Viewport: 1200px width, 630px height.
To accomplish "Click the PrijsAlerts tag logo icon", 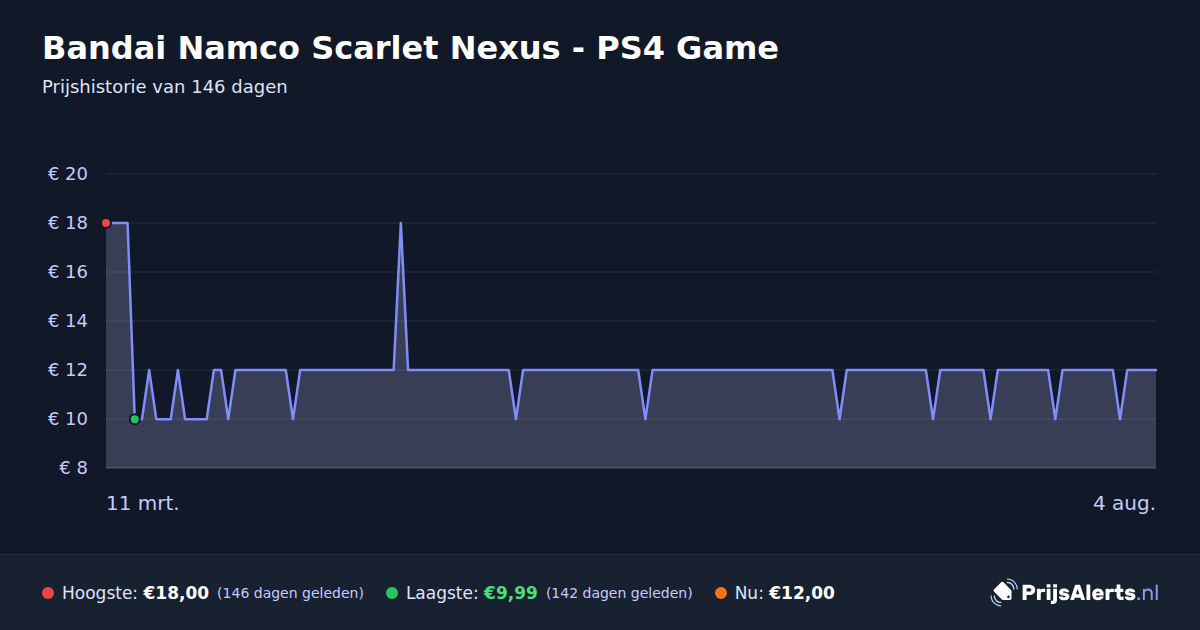I will coord(1003,593).
